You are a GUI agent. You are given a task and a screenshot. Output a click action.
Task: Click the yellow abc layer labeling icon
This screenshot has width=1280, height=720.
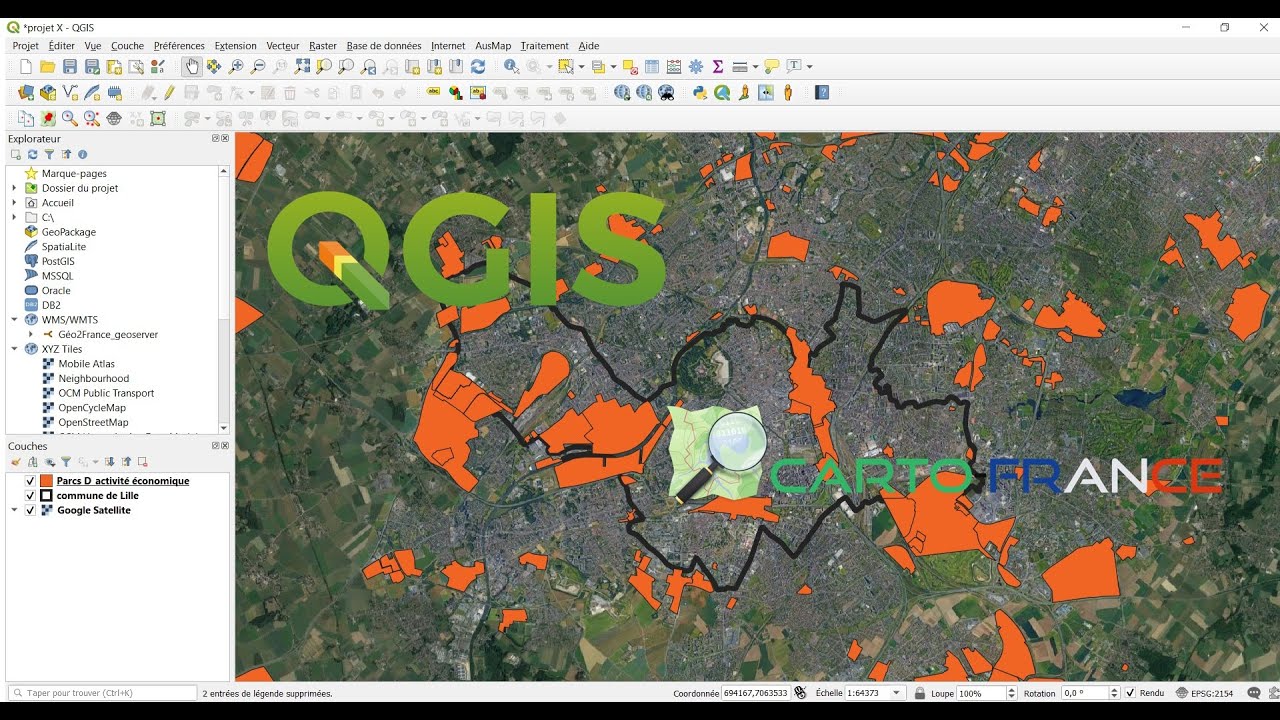pyautogui.click(x=433, y=93)
